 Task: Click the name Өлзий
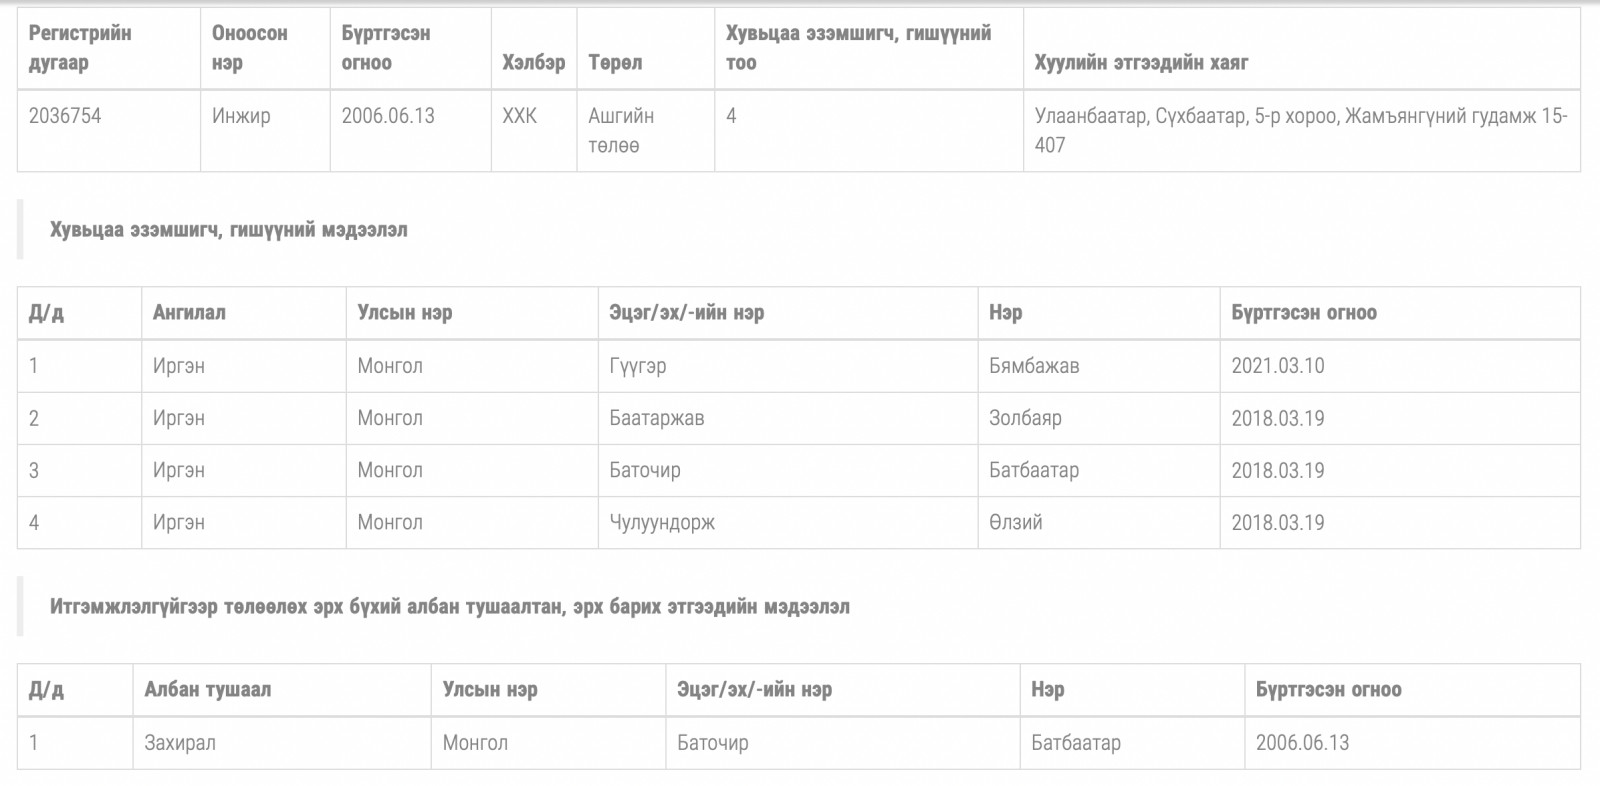coord(1016,522)
